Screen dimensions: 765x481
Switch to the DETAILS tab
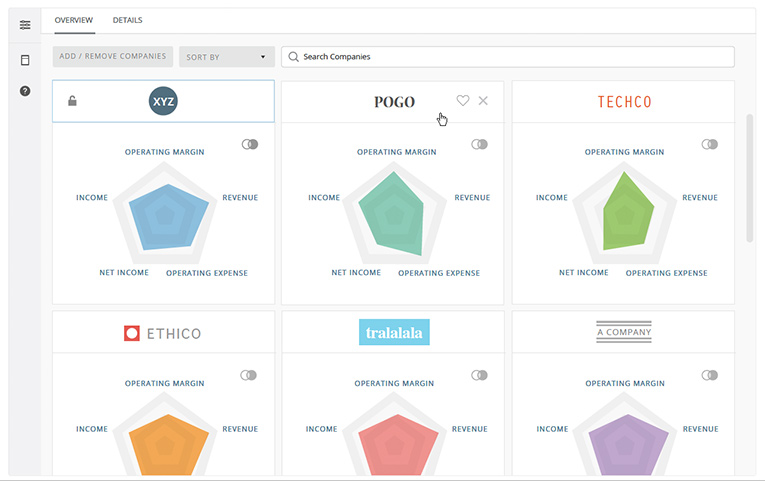[127, 20]
